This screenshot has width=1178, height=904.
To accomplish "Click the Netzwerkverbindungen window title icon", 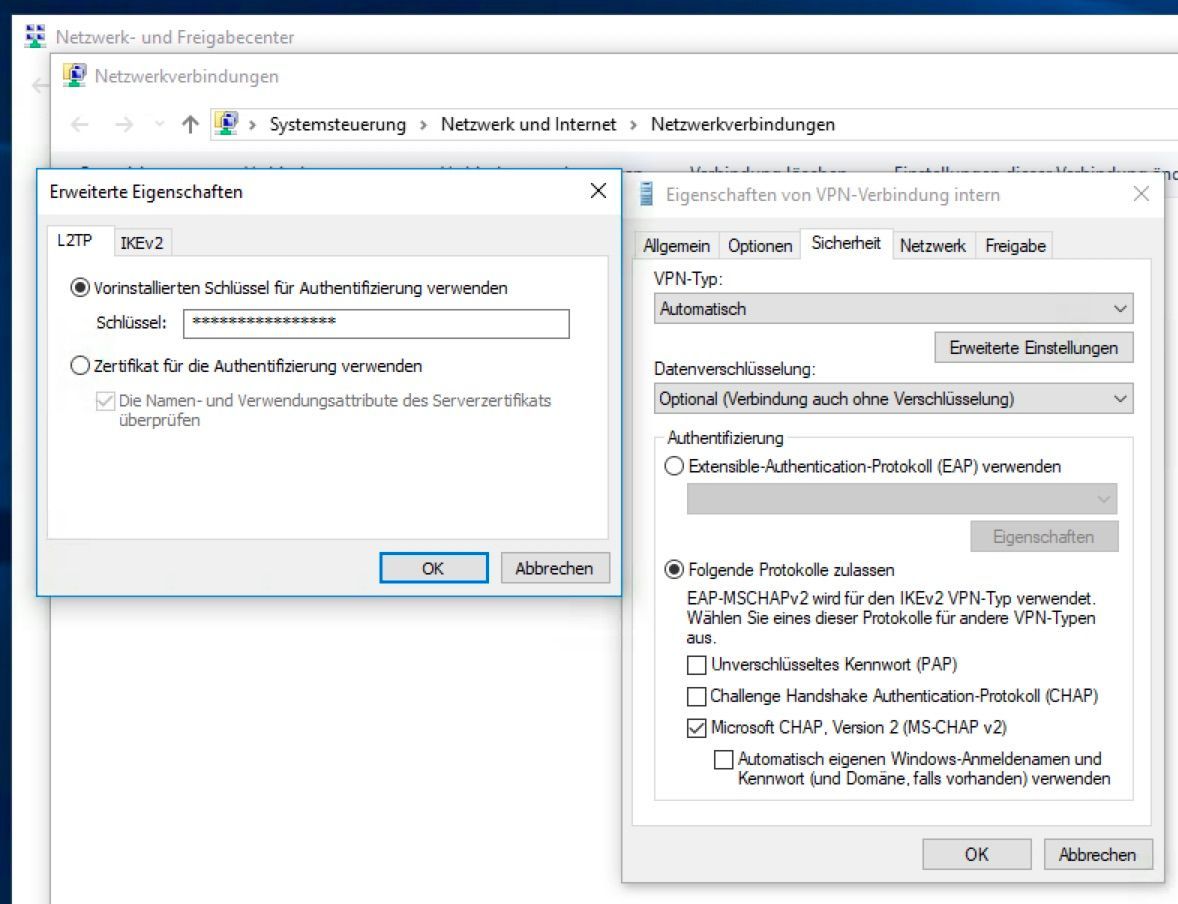I will [74, 76].
